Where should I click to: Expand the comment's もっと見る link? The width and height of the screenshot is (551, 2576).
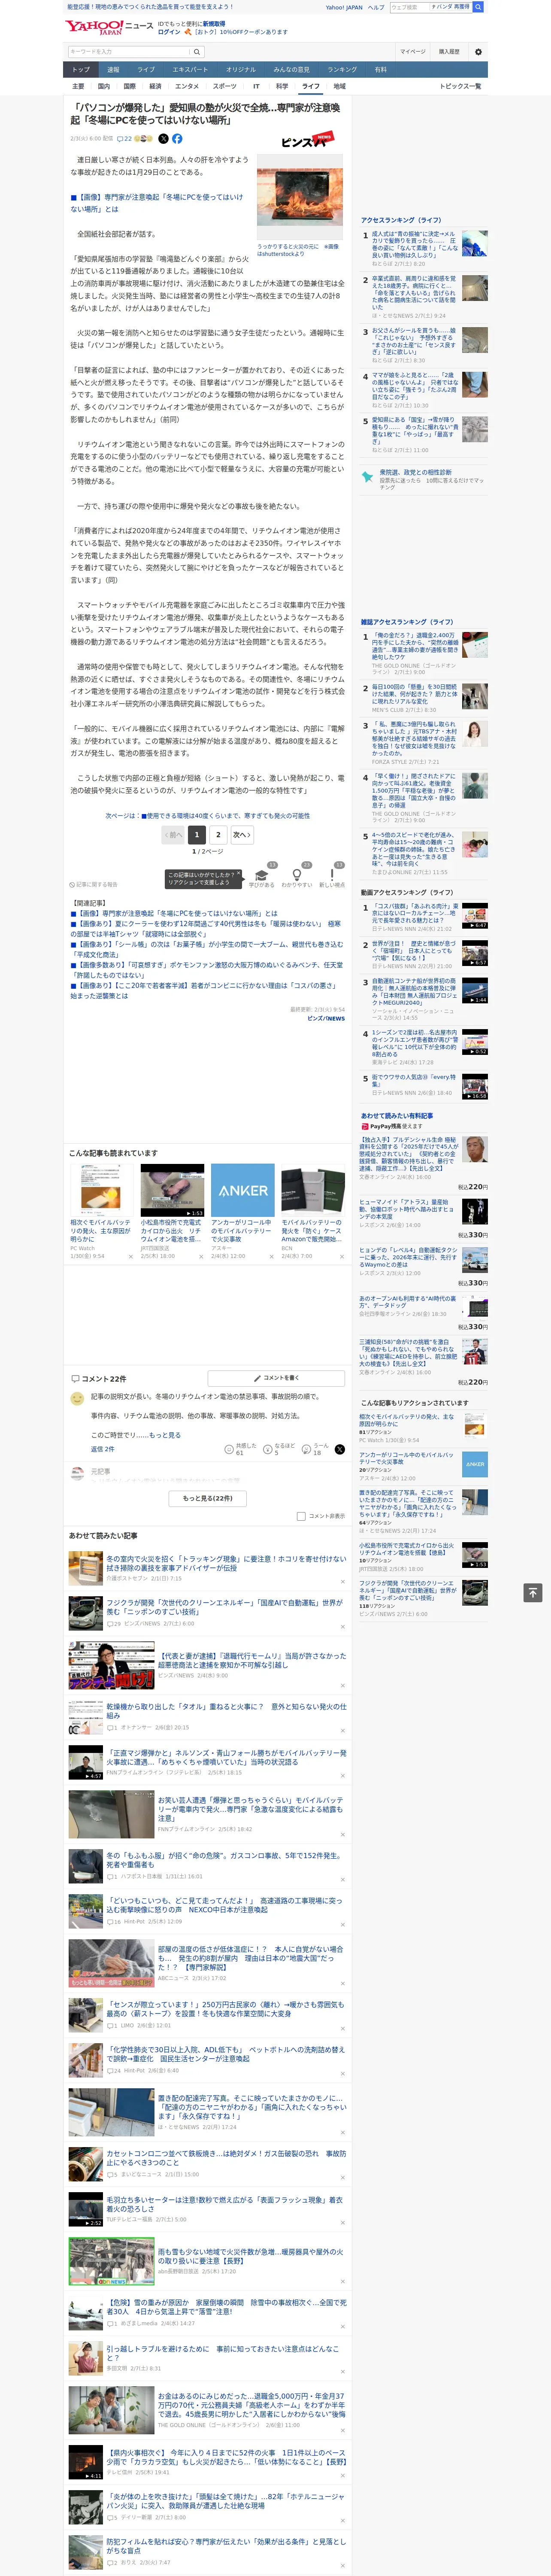(165, 1434)
